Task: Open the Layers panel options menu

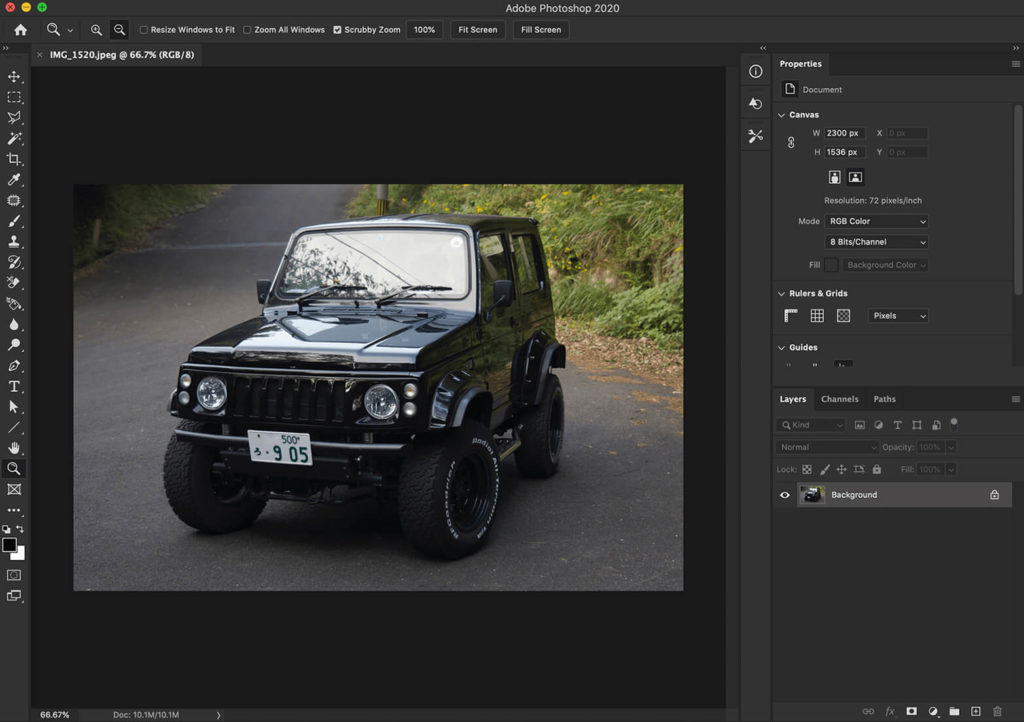Action: click(x=1016, y=400)
